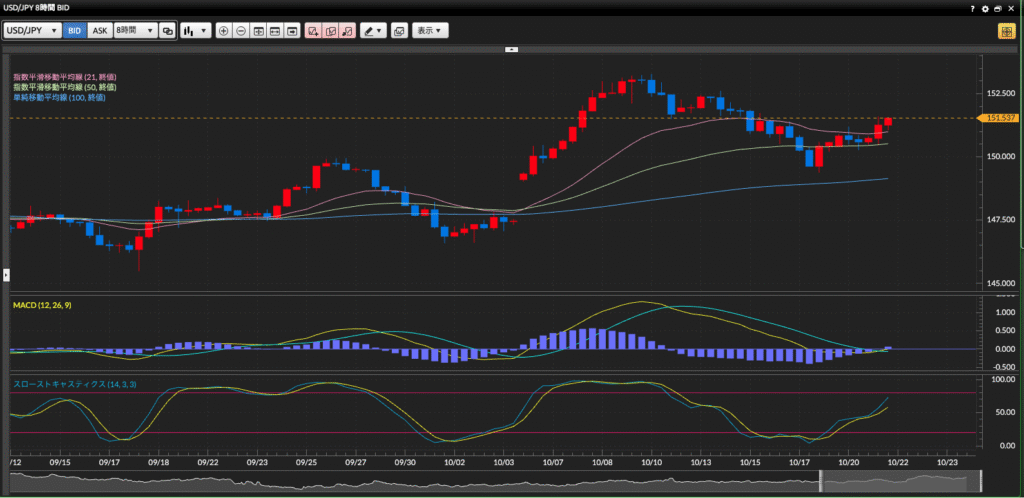Click the overlay chart icon left of 表示
The image size is (1024, 498).
(x=399, y=31)
